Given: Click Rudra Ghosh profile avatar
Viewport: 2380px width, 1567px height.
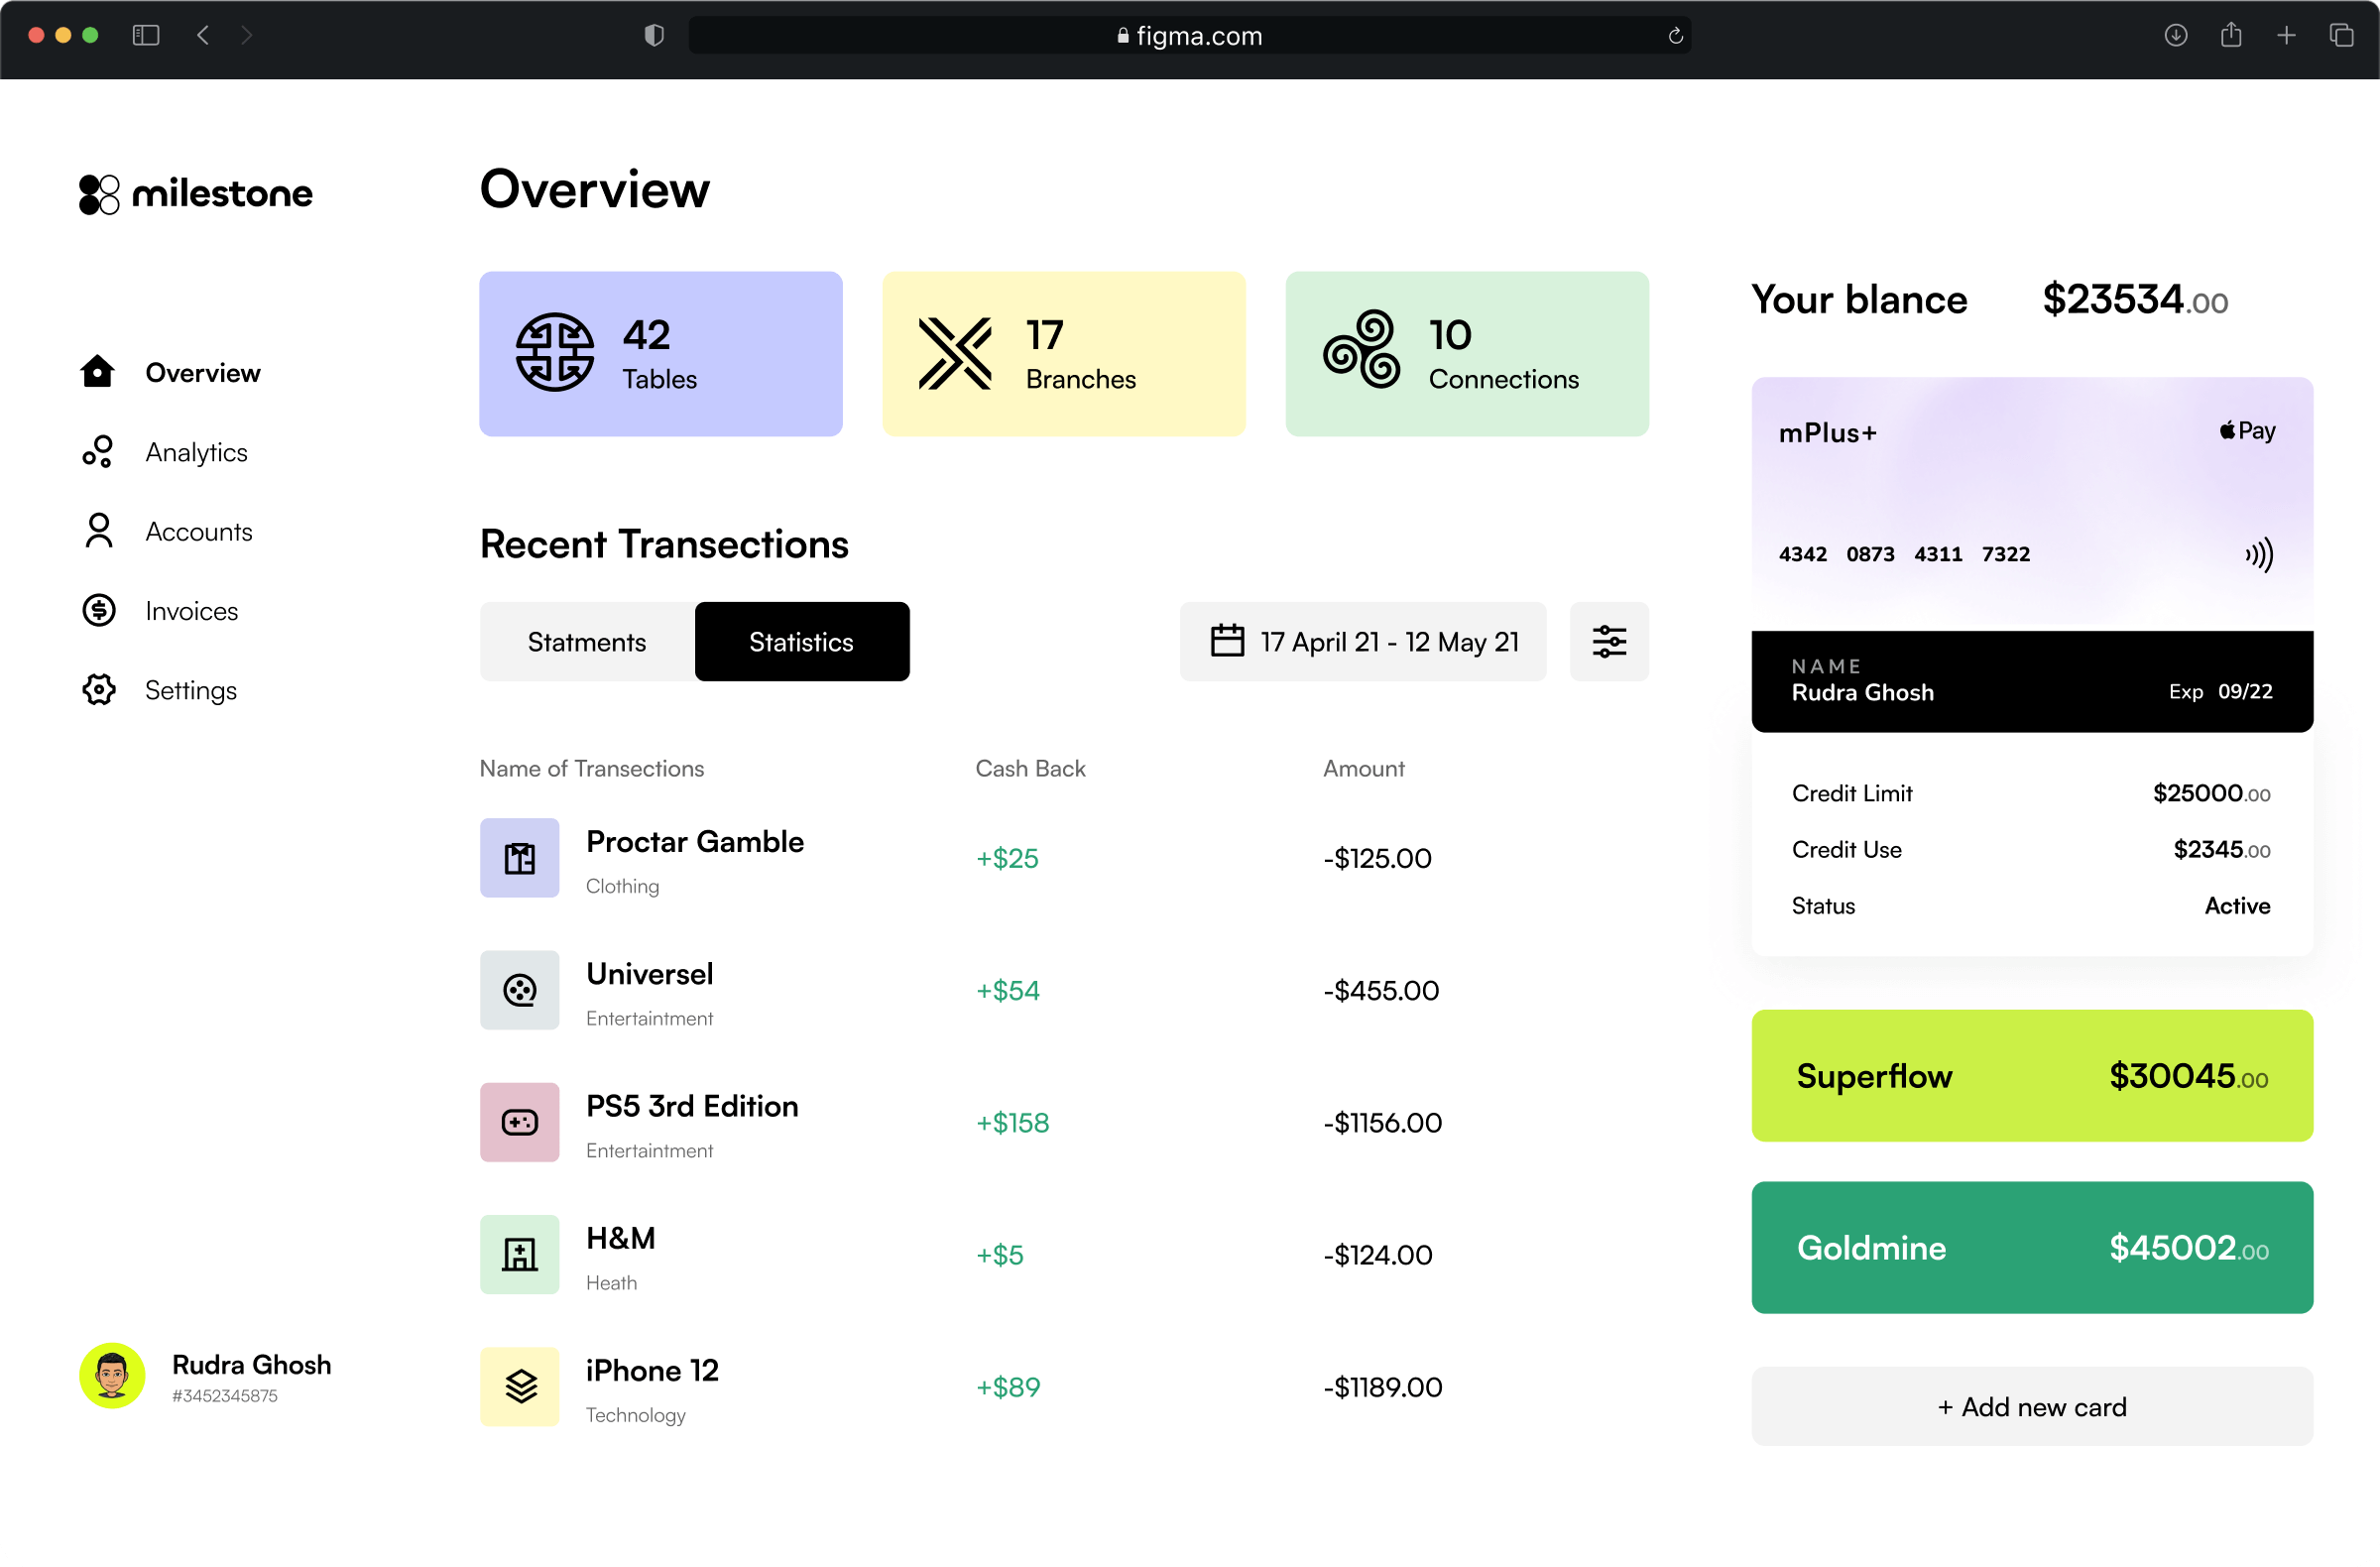Looking at the screenshot, I should [x=112, y=1375].
